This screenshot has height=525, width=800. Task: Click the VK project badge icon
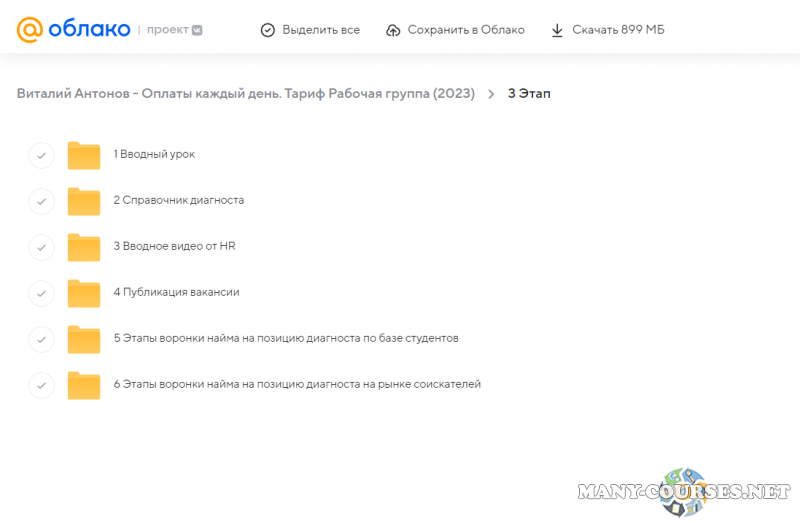pyautogui.click(x=197, y=30)
